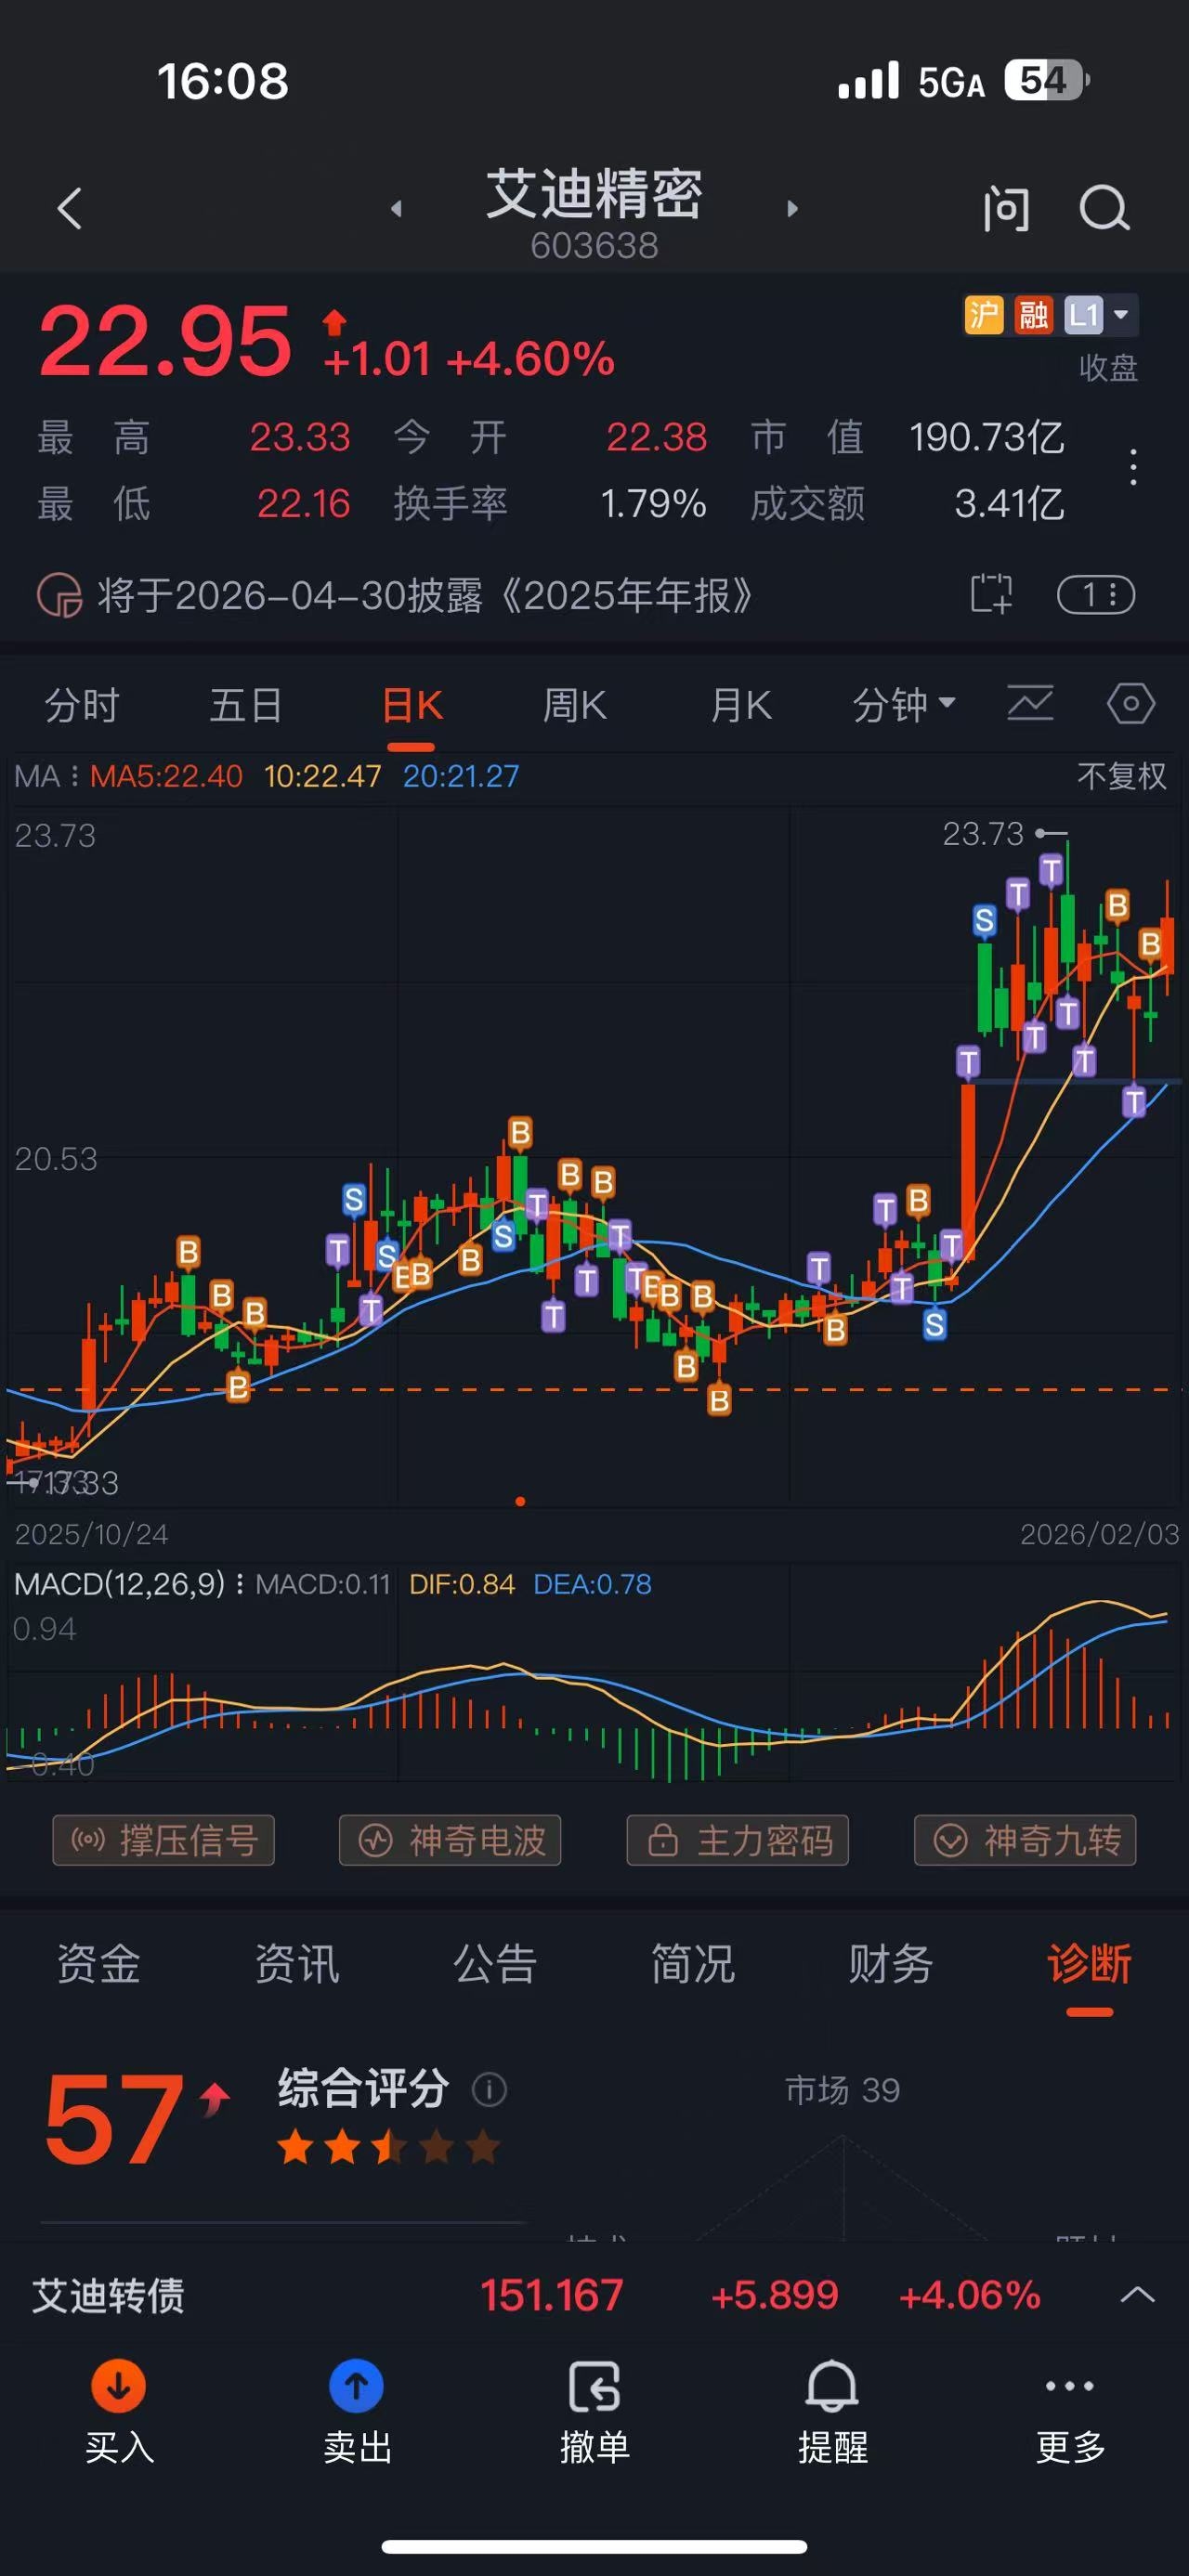
Task: Tap the current price 22.95
Action: [165, 341]
